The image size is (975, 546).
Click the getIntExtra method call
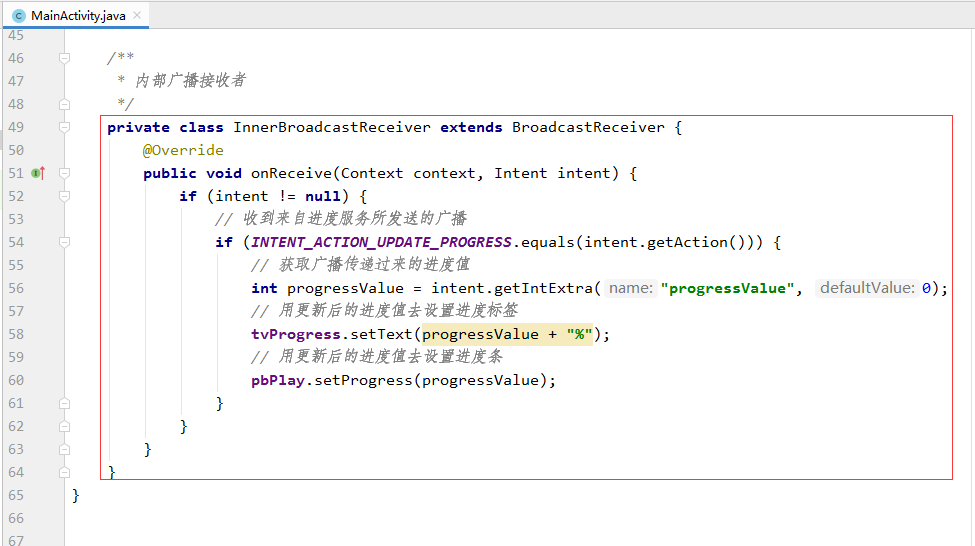point(543,288)
